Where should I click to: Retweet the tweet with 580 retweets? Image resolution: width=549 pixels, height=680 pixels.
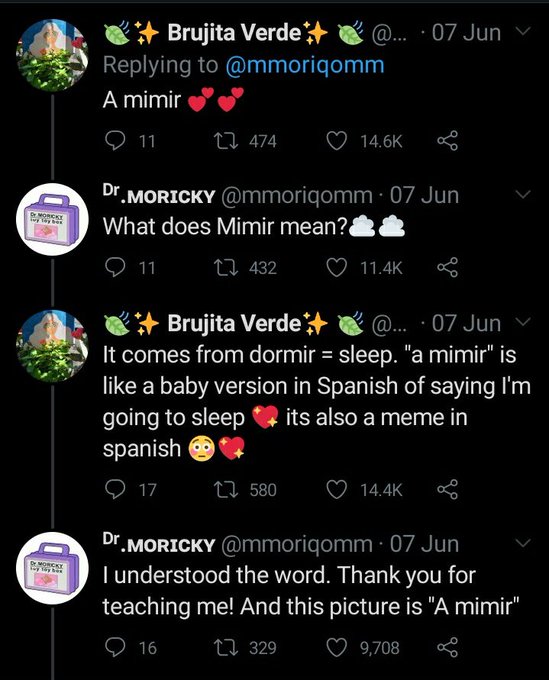click(x=226, y=490)
